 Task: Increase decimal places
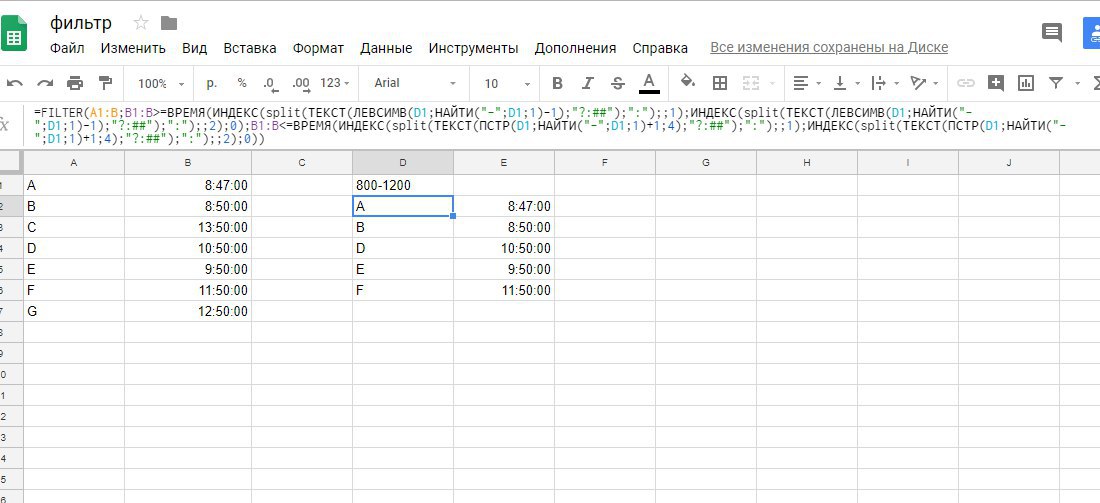301,83
